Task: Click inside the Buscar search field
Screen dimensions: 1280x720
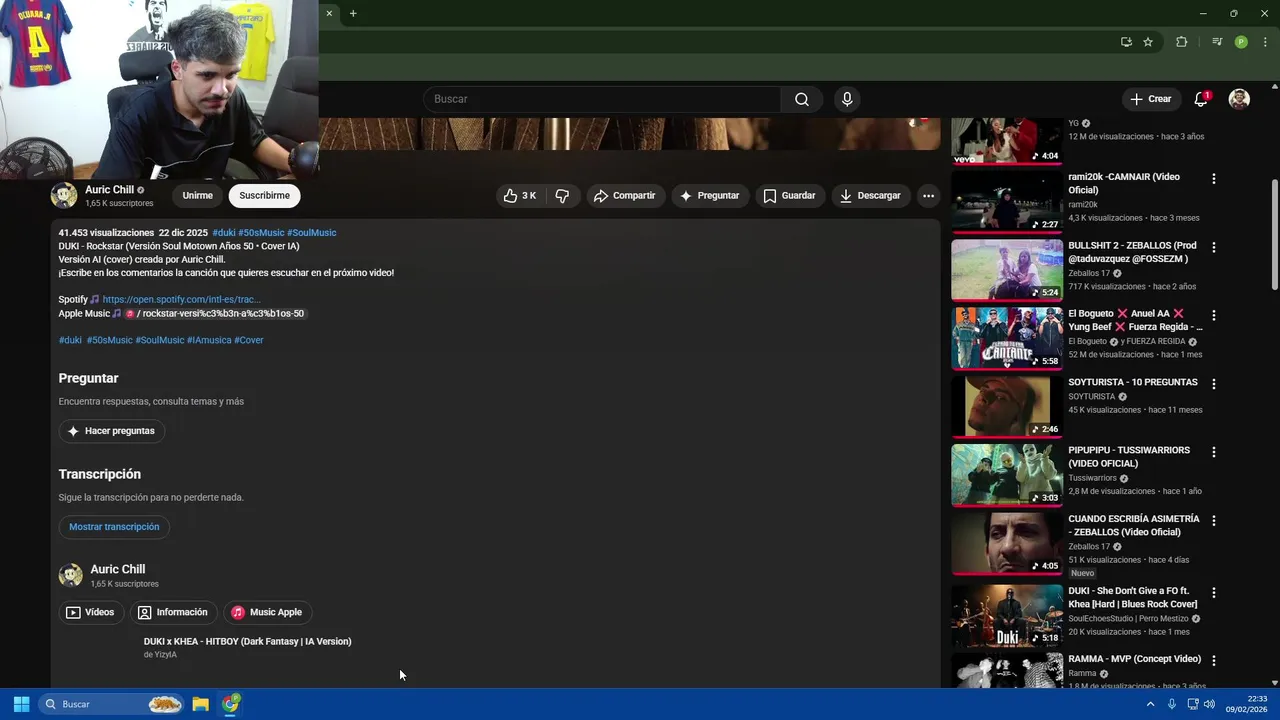Action: tap(602, 99)
